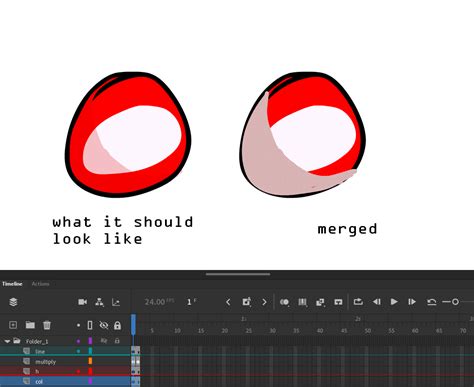
Task: Toggle the layer depth panel icon
Action: 116,302
